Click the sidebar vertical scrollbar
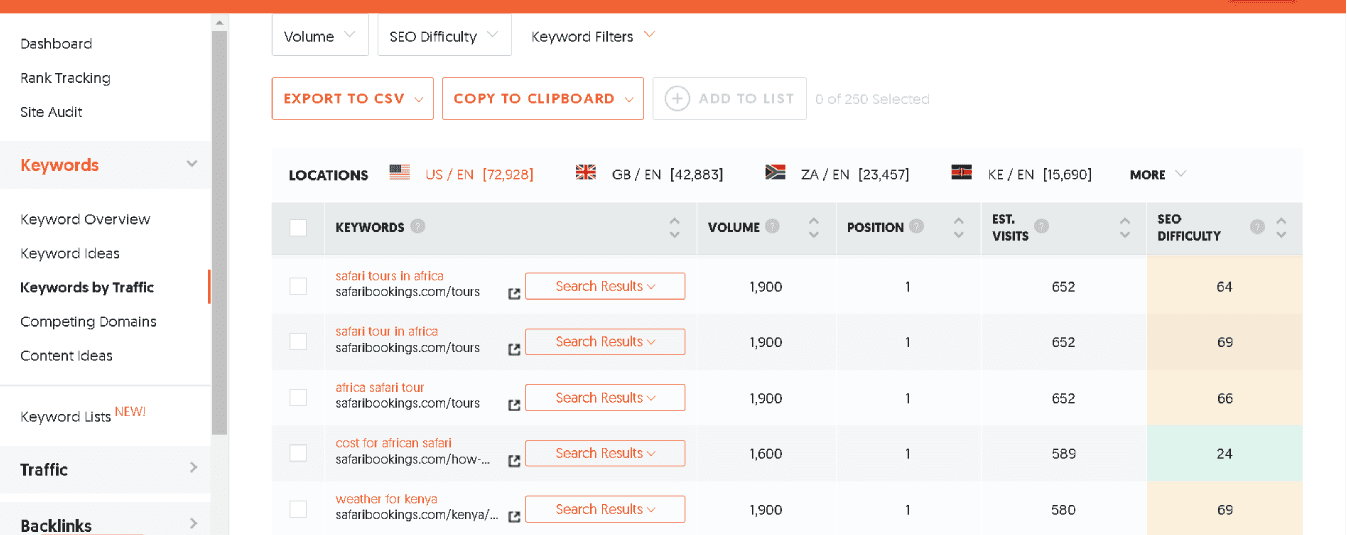This screenshot has width=1347, height=535. pos(219,230)
